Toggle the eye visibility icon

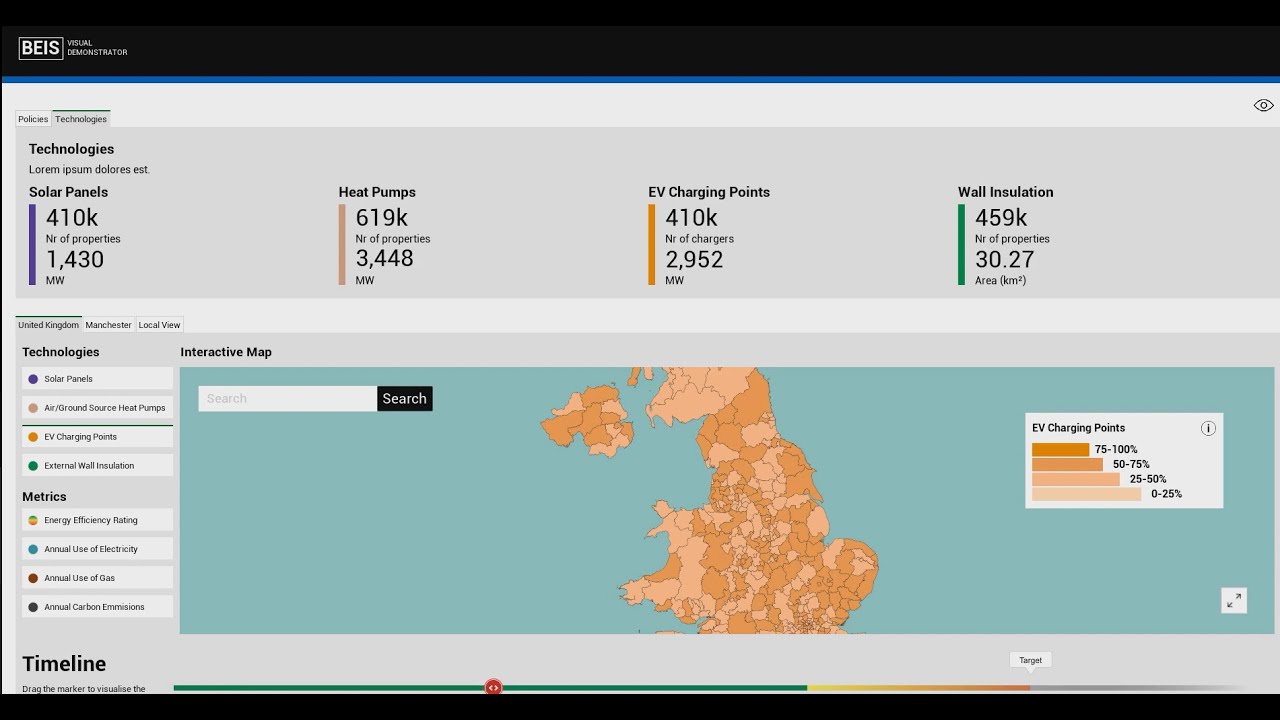1263,105
